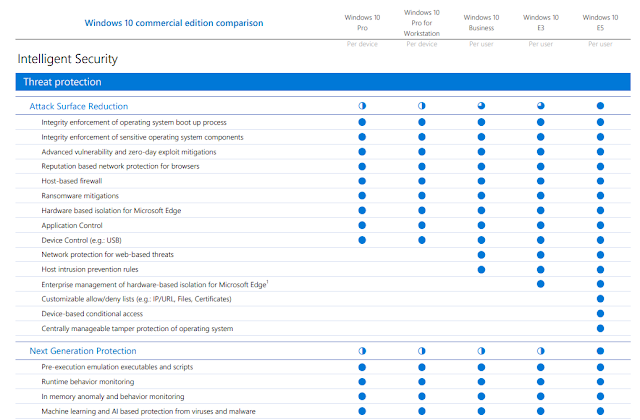Click three-quarter circle for Attack Surface Reduction under E3
This screenshot has height=420, width=640.
coord(540,106)
